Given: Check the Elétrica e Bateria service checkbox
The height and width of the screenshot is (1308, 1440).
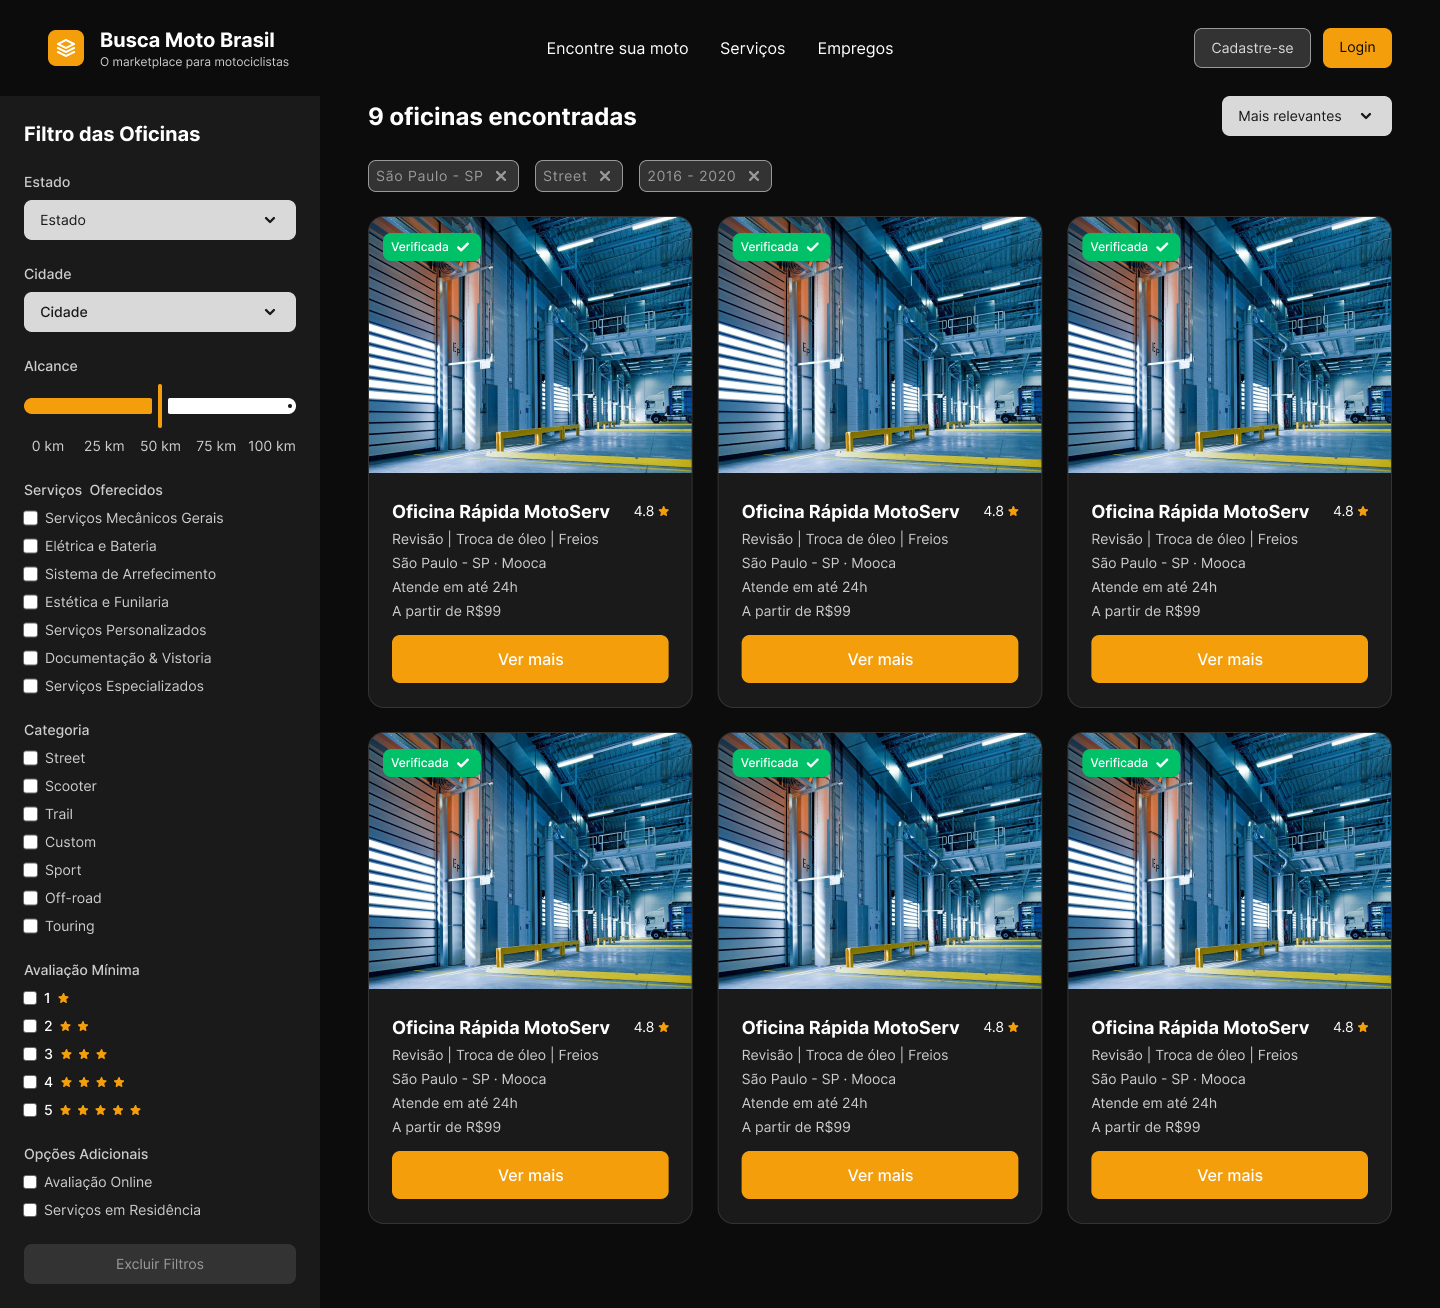Looking at the screenshot, I should (x=31, y=546).
